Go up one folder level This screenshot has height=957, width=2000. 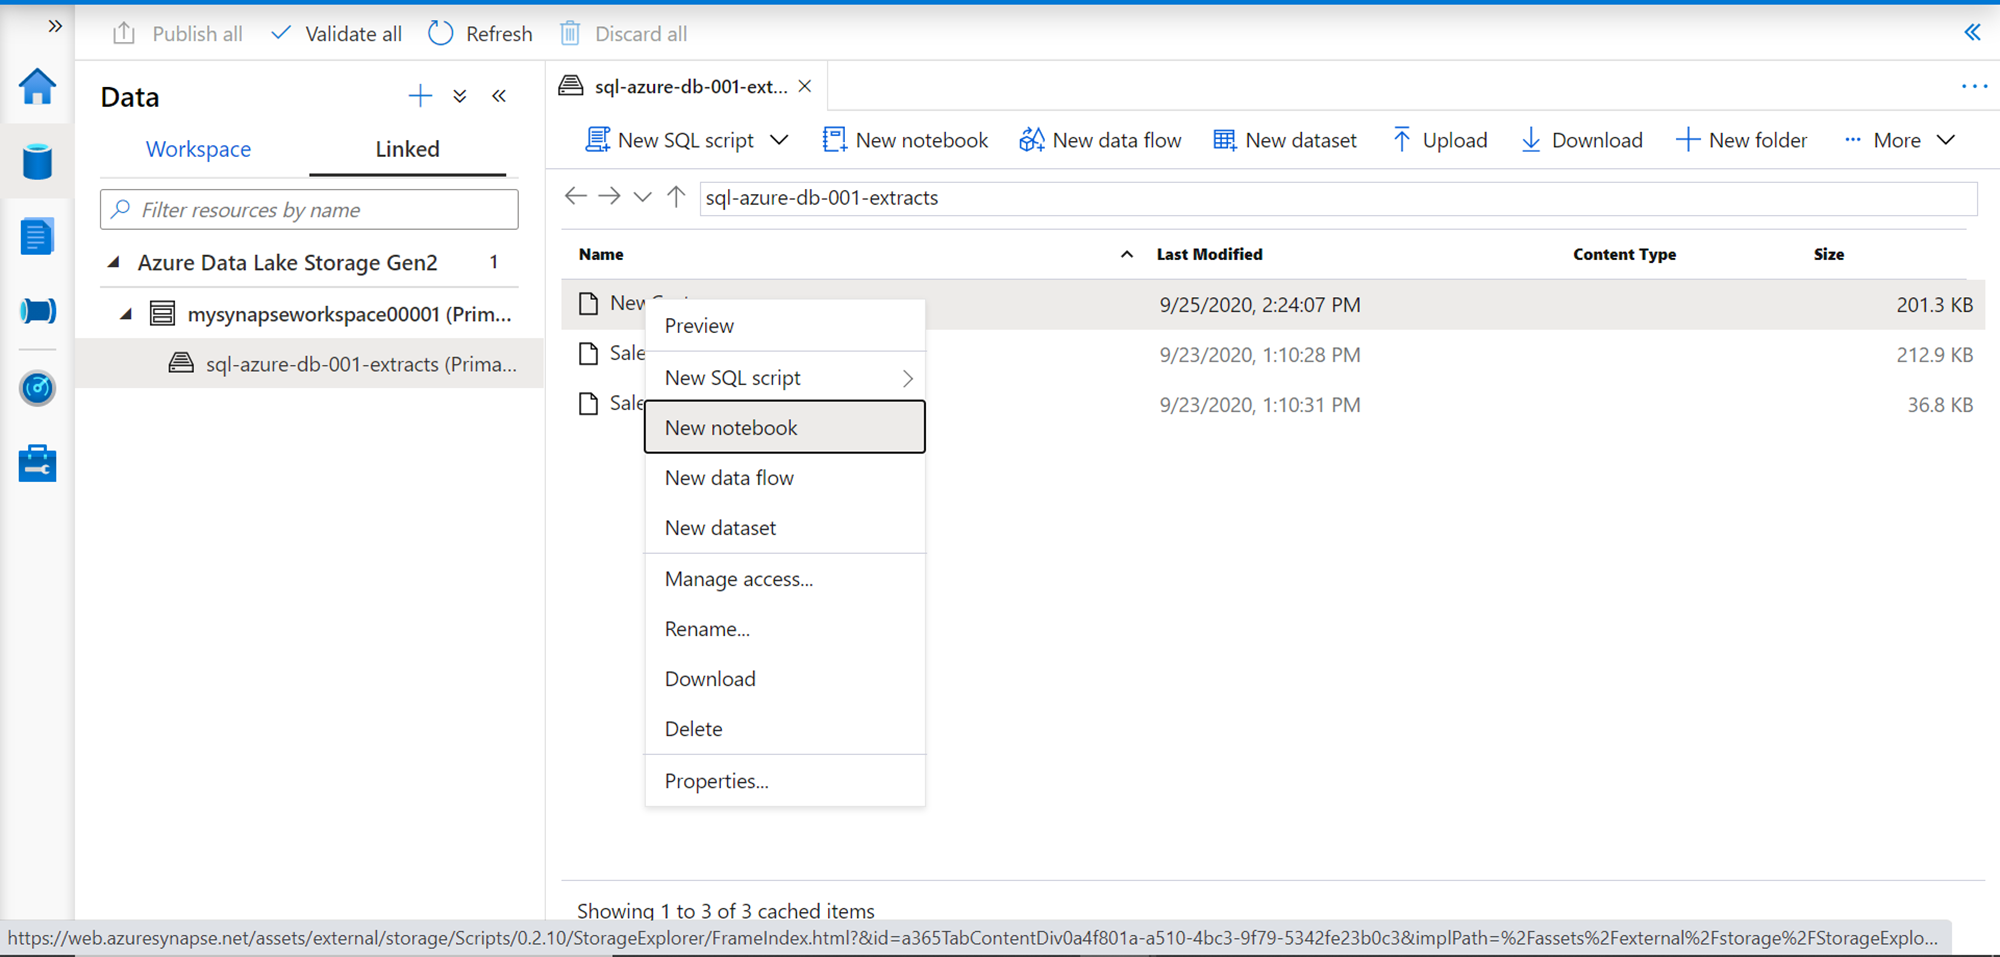(x=676, y=196)
